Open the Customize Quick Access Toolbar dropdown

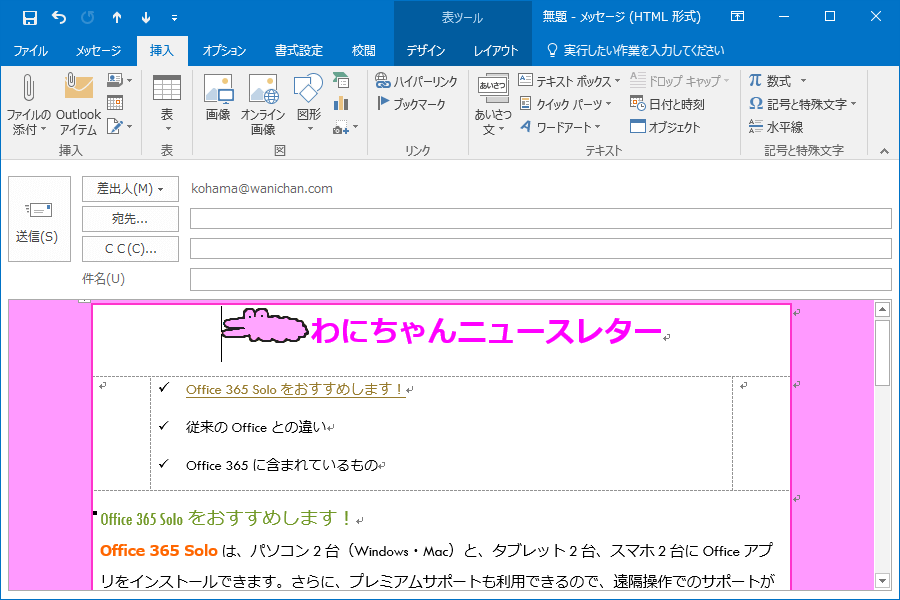click(x=174, y=18)
